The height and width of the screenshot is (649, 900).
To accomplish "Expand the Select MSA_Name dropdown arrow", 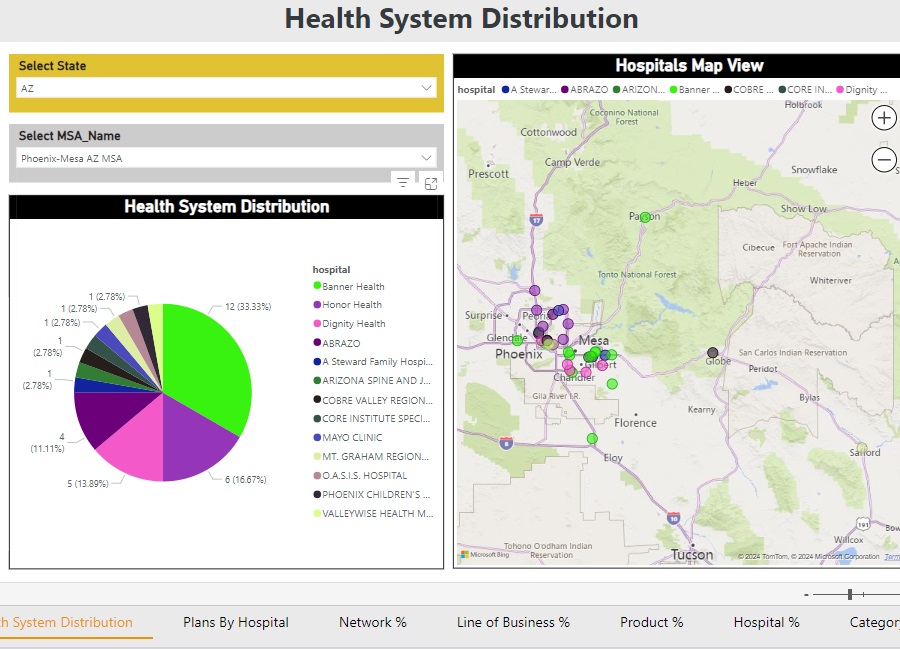I will click(x=426, y=158).
